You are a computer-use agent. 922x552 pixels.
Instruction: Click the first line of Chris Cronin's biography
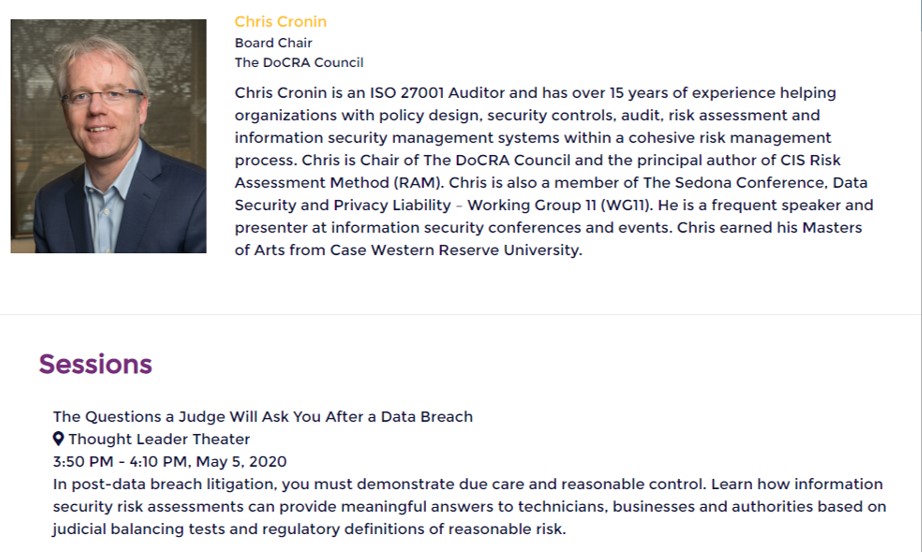pyautogui.click(x=535, y=93)
